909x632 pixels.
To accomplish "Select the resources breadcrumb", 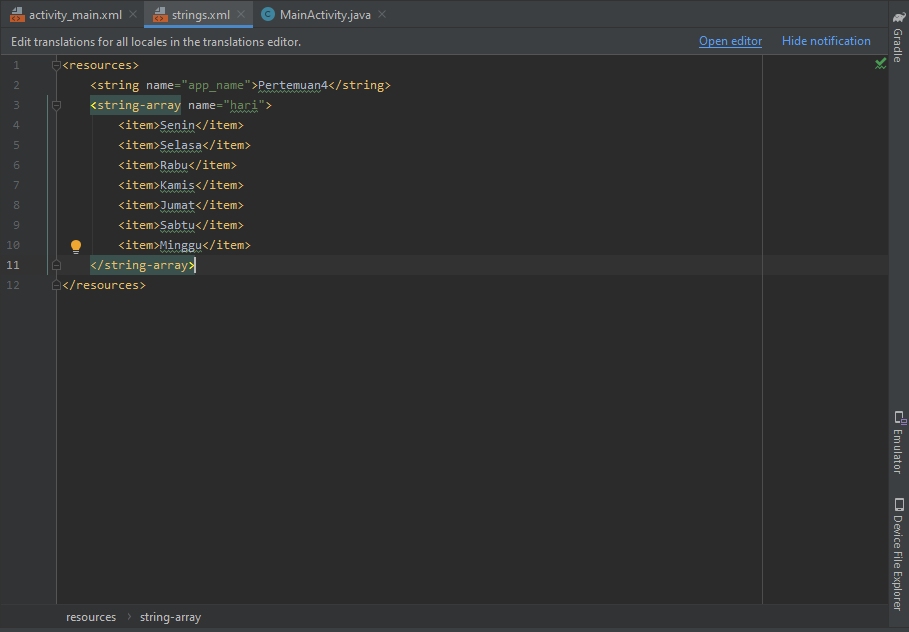I will tap(91, 617).
